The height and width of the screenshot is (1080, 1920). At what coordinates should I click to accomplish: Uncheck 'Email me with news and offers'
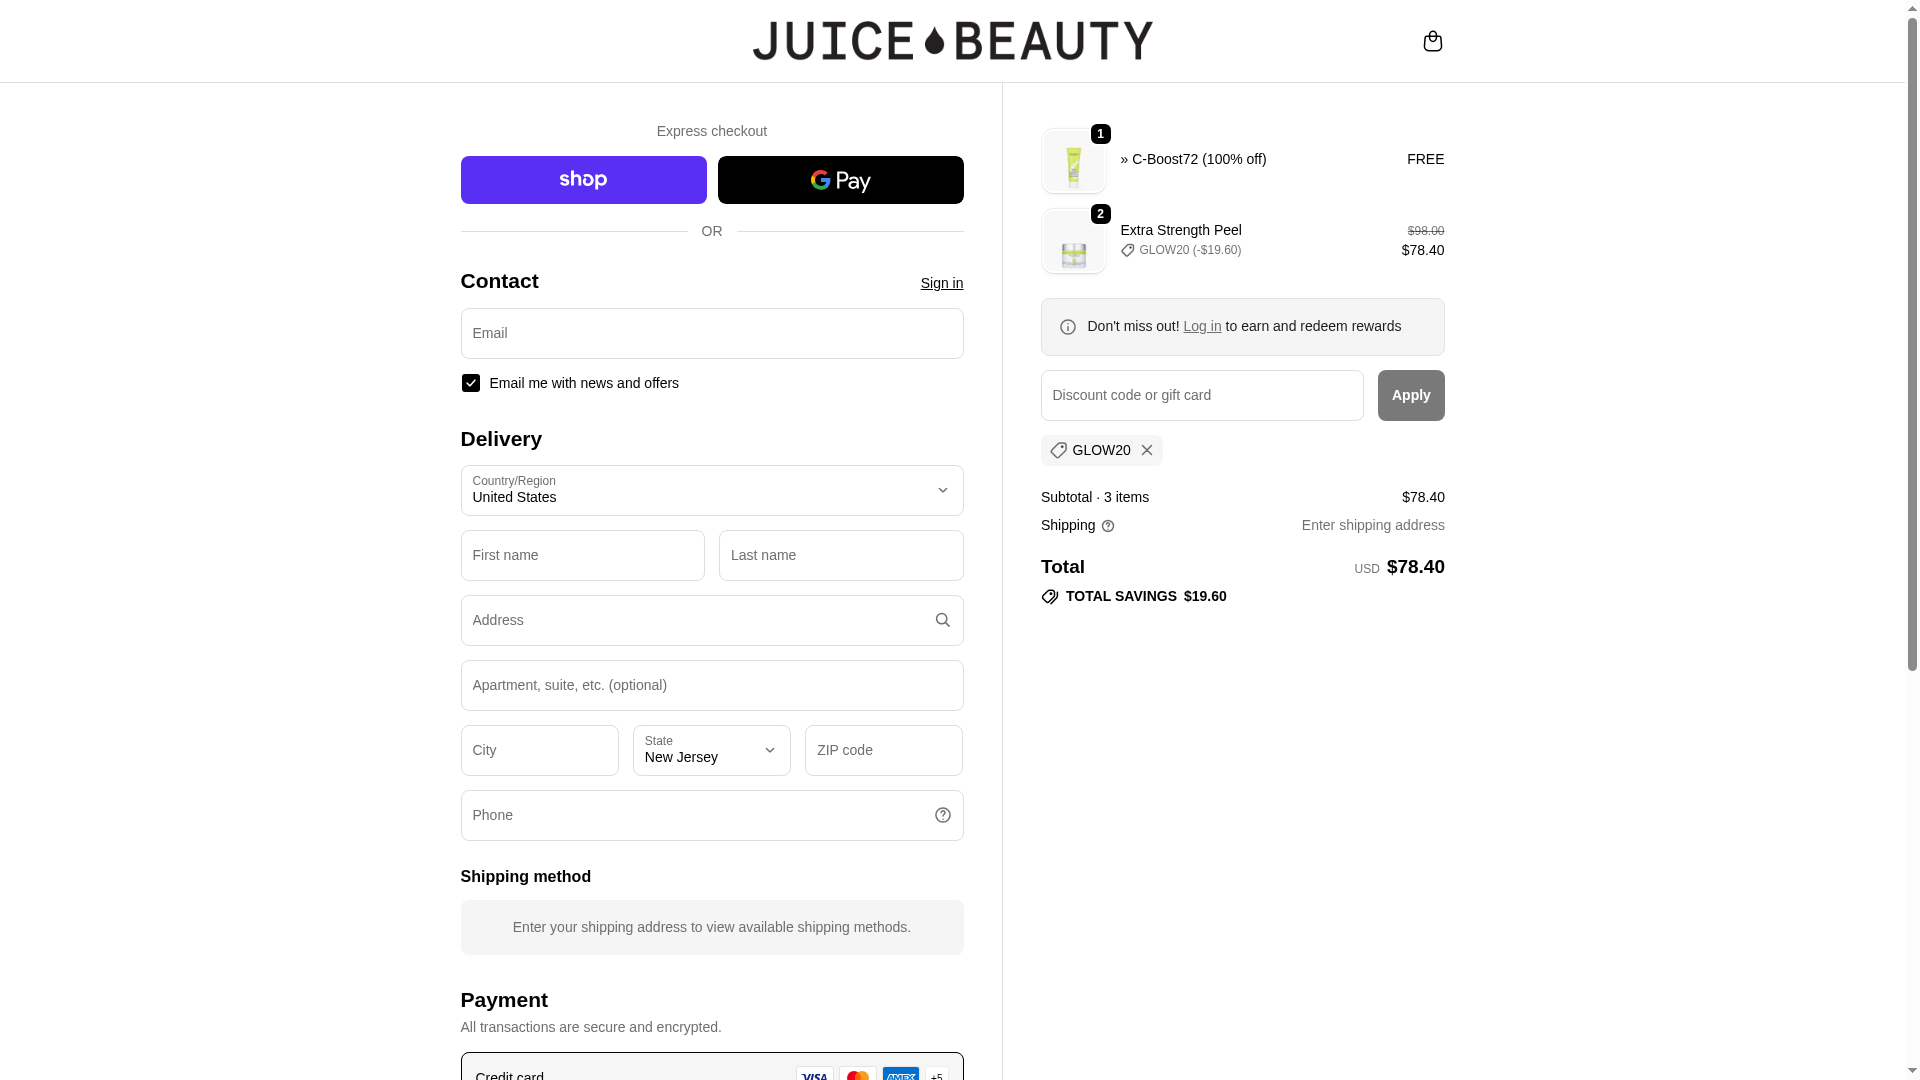pos(471,383)
